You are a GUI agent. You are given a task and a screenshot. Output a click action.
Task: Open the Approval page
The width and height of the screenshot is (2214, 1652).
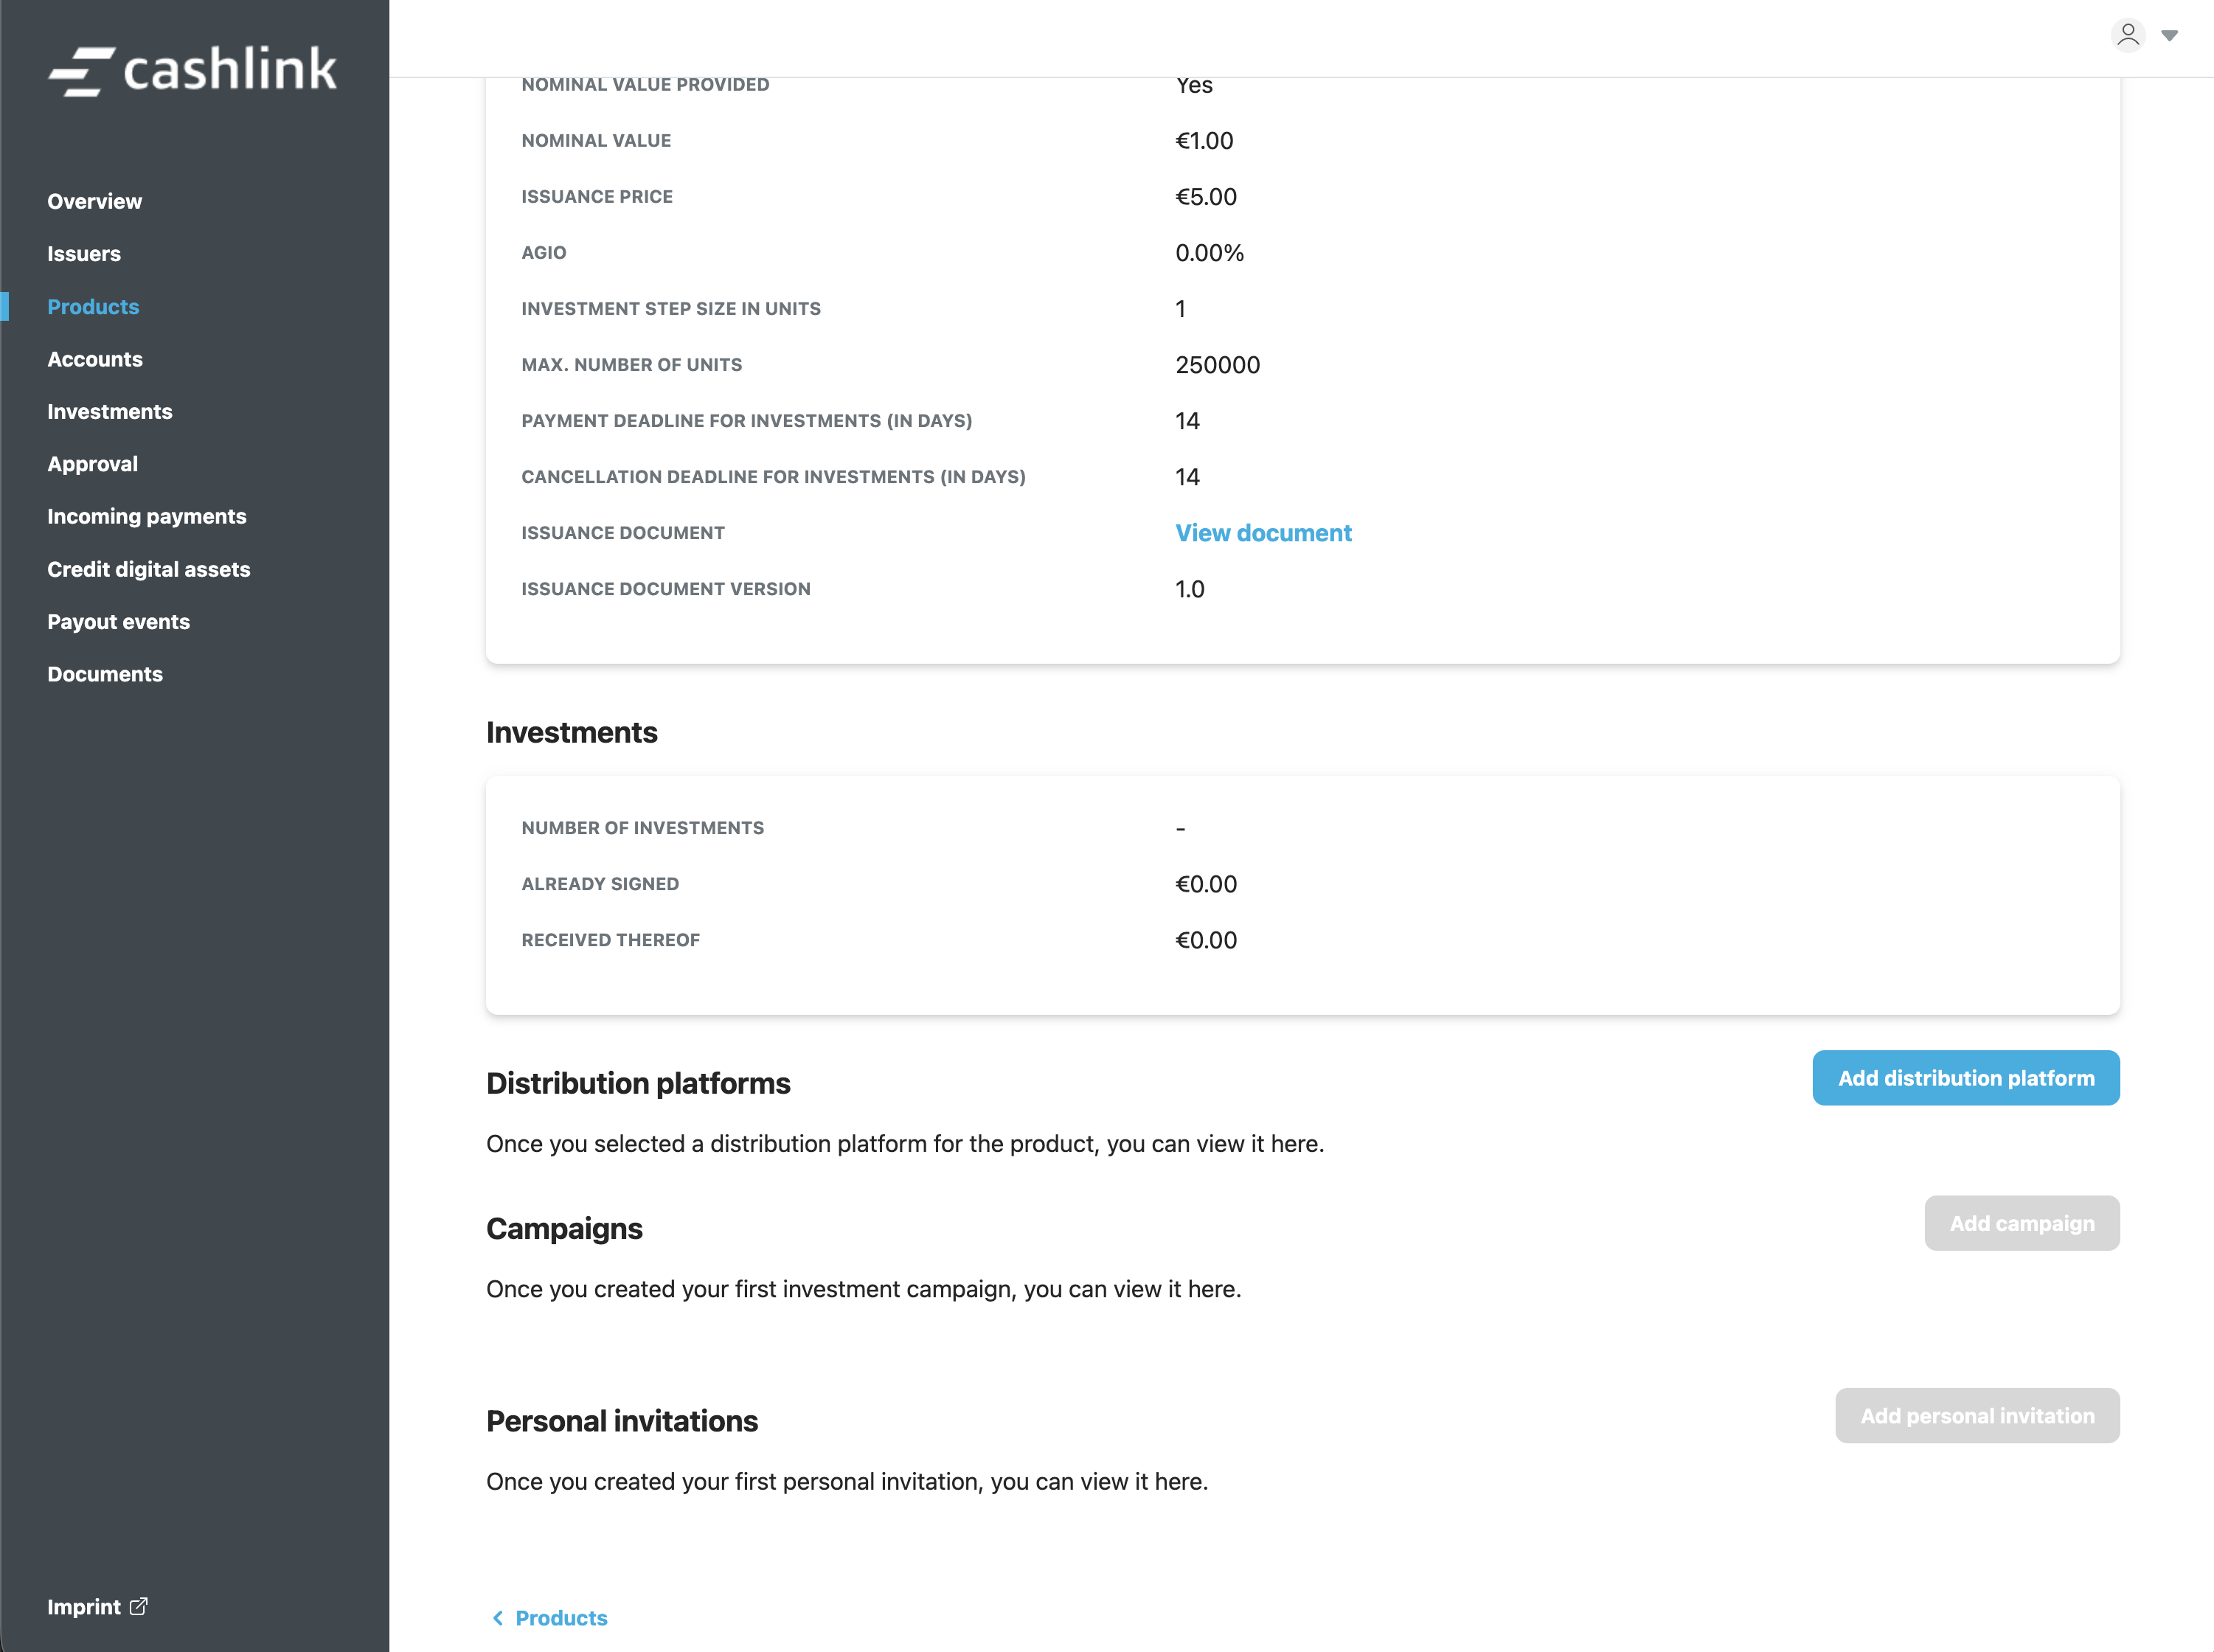tap(92, 464)
